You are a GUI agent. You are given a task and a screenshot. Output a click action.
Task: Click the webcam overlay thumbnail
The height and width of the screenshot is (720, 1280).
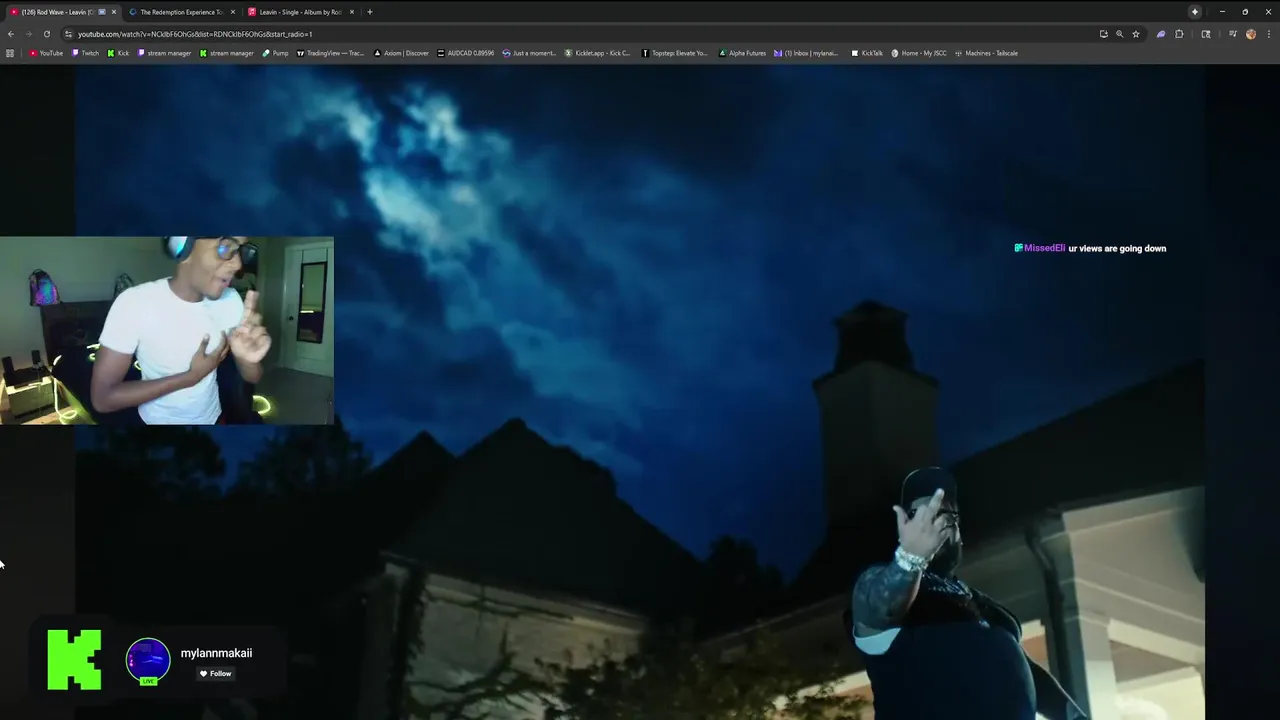(x=167, y=331)
